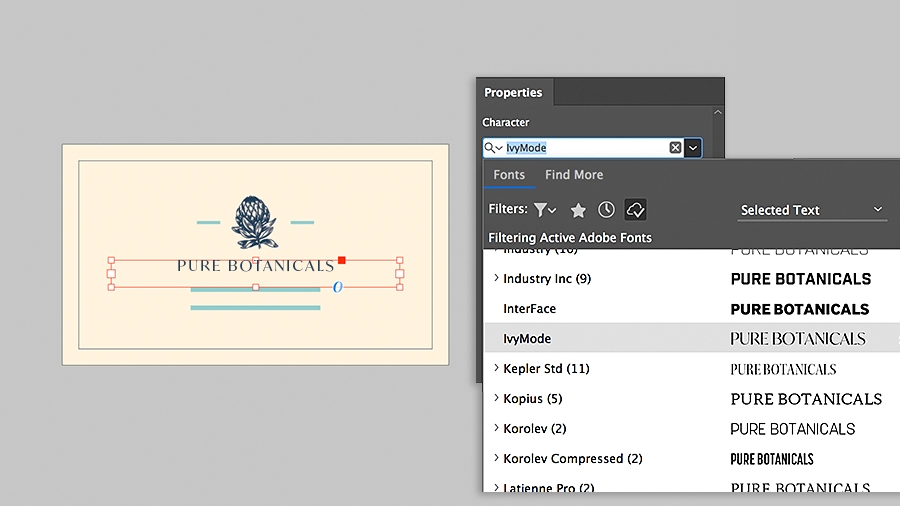Click the font search magnifier icon
The height and width of the screenshot is (506, 900).
coord(492,147)
